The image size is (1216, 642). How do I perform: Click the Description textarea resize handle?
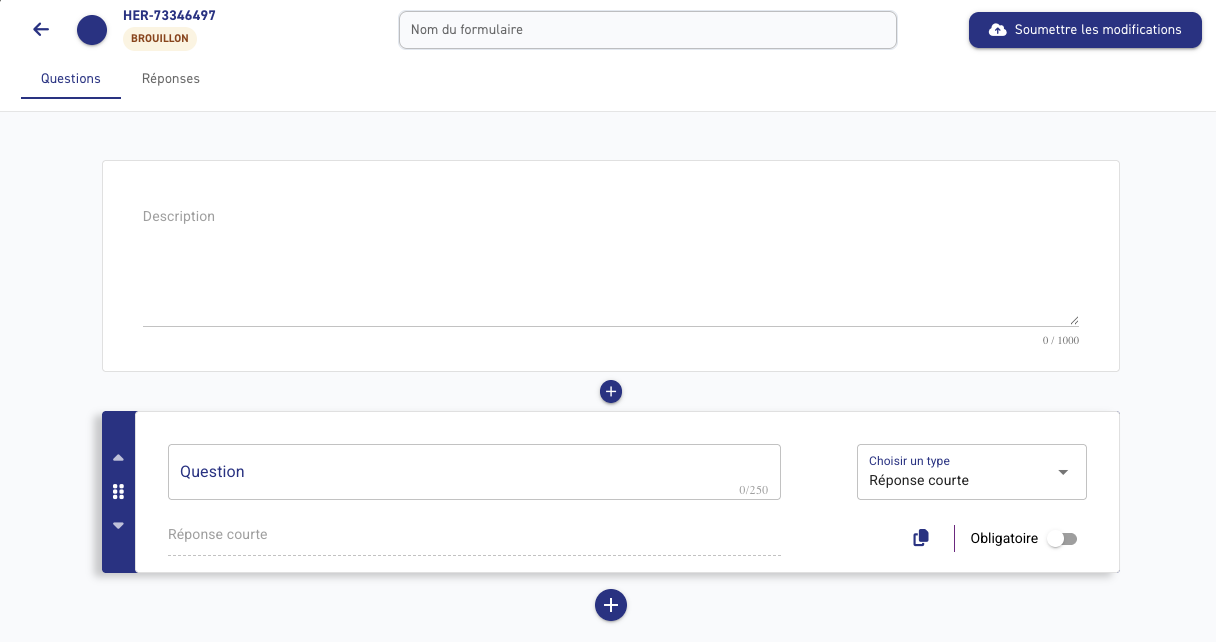[x=1074, y=320]
